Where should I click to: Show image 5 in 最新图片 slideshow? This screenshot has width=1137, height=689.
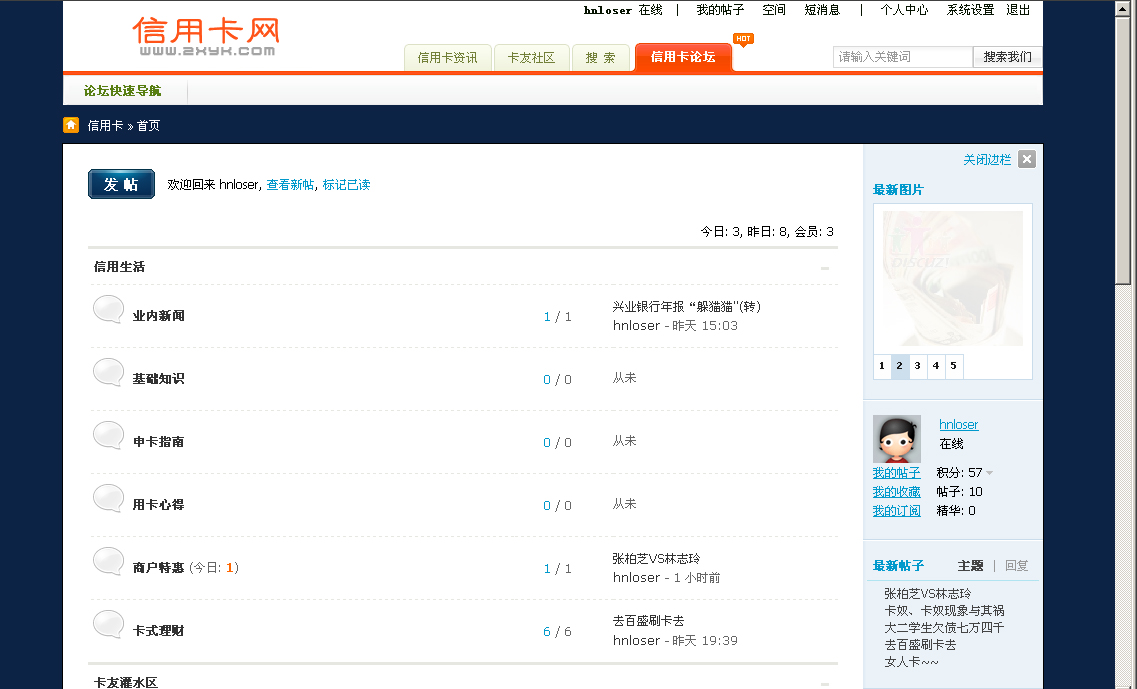[954, 366]
